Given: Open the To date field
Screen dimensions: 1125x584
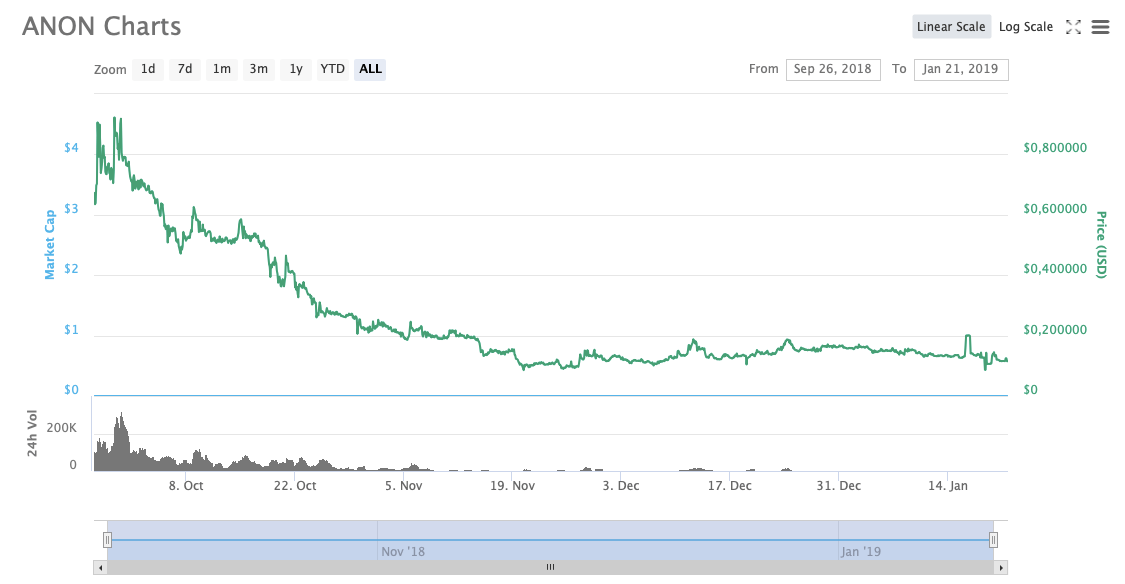Looking at the screenshot, I should coord(960,69).
